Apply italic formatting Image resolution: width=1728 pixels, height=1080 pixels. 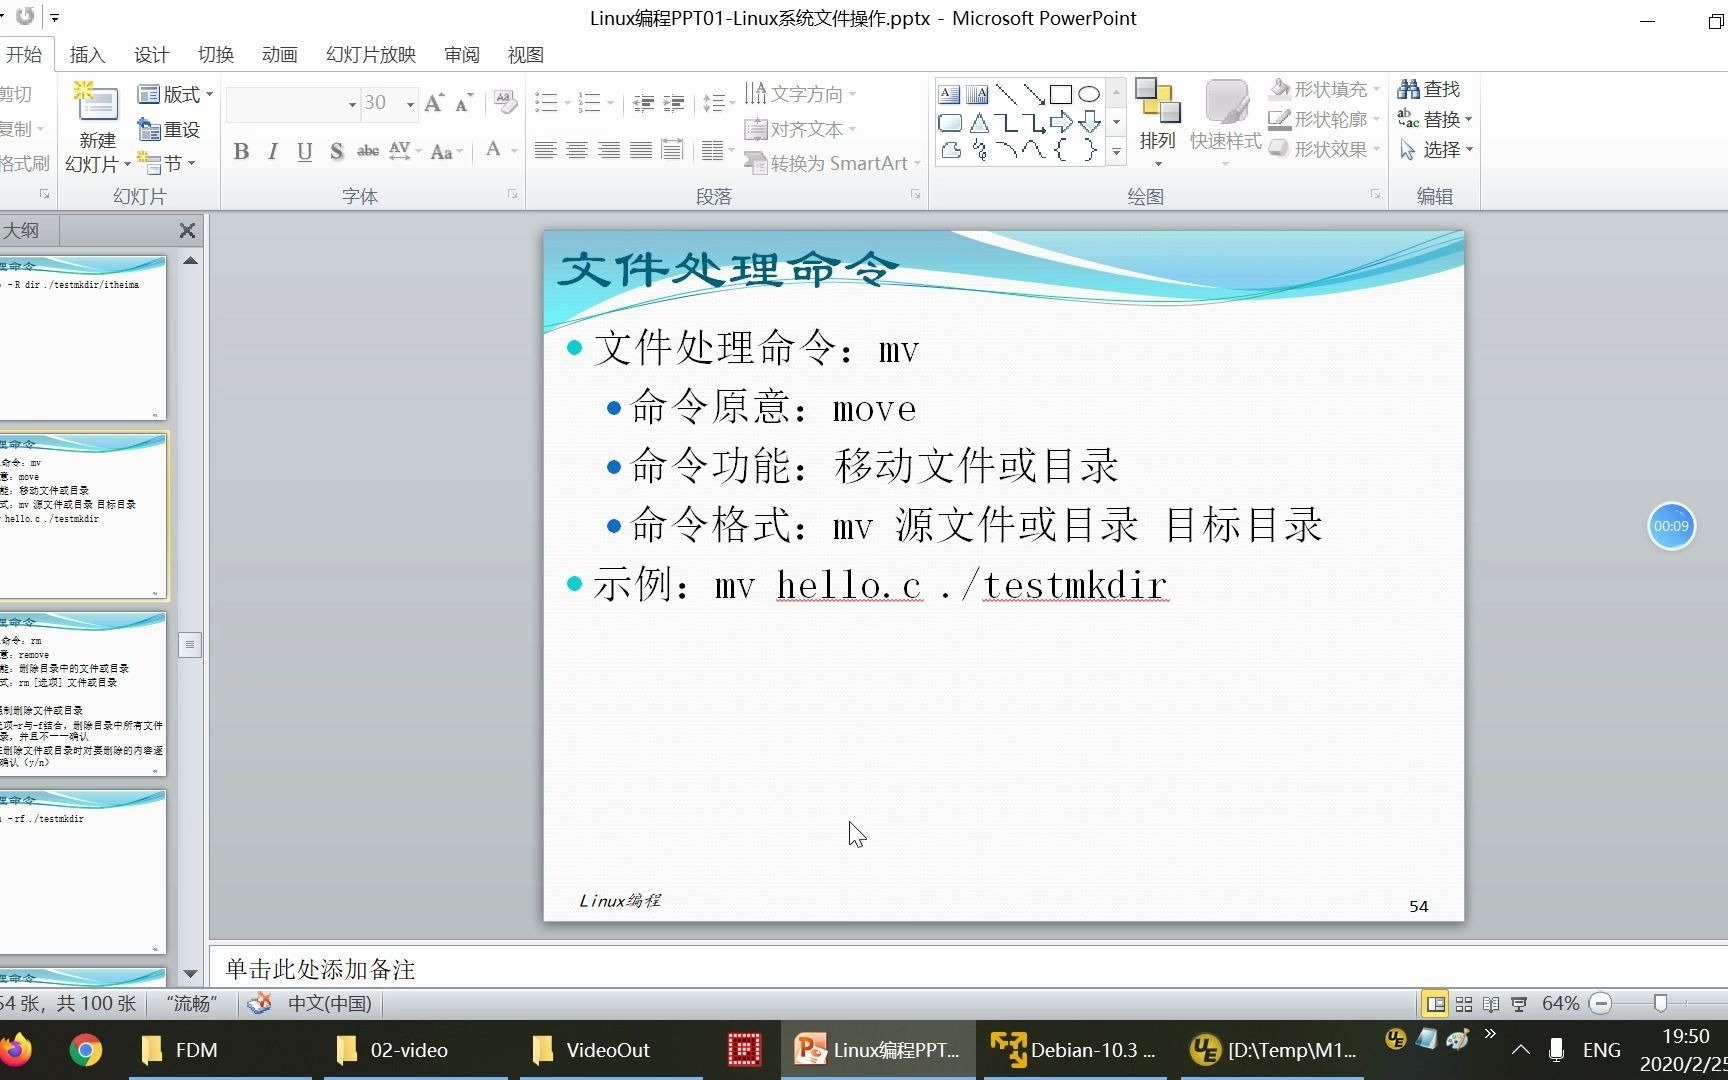click(271, 151)
